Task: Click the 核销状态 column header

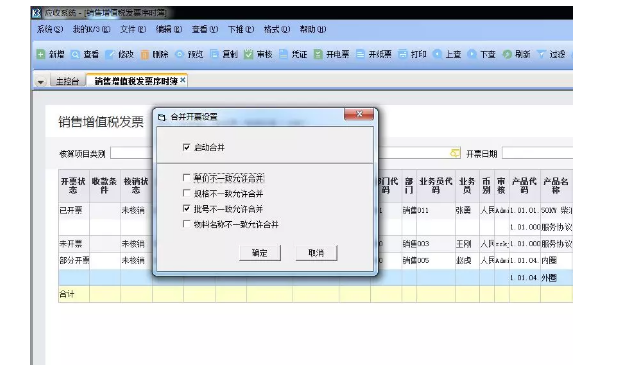Action: (136, 186)
